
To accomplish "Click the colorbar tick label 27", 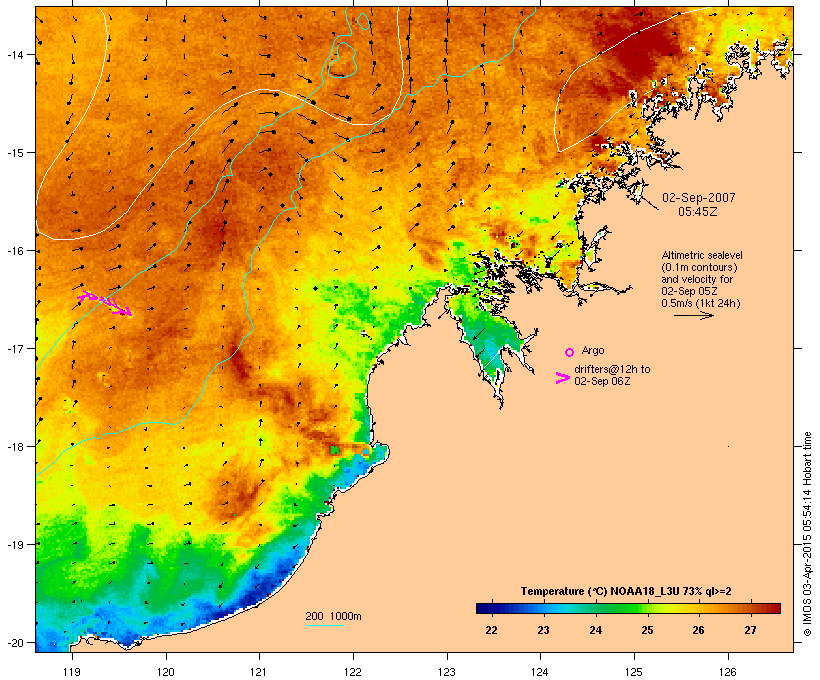I will (x=750, y=630).
